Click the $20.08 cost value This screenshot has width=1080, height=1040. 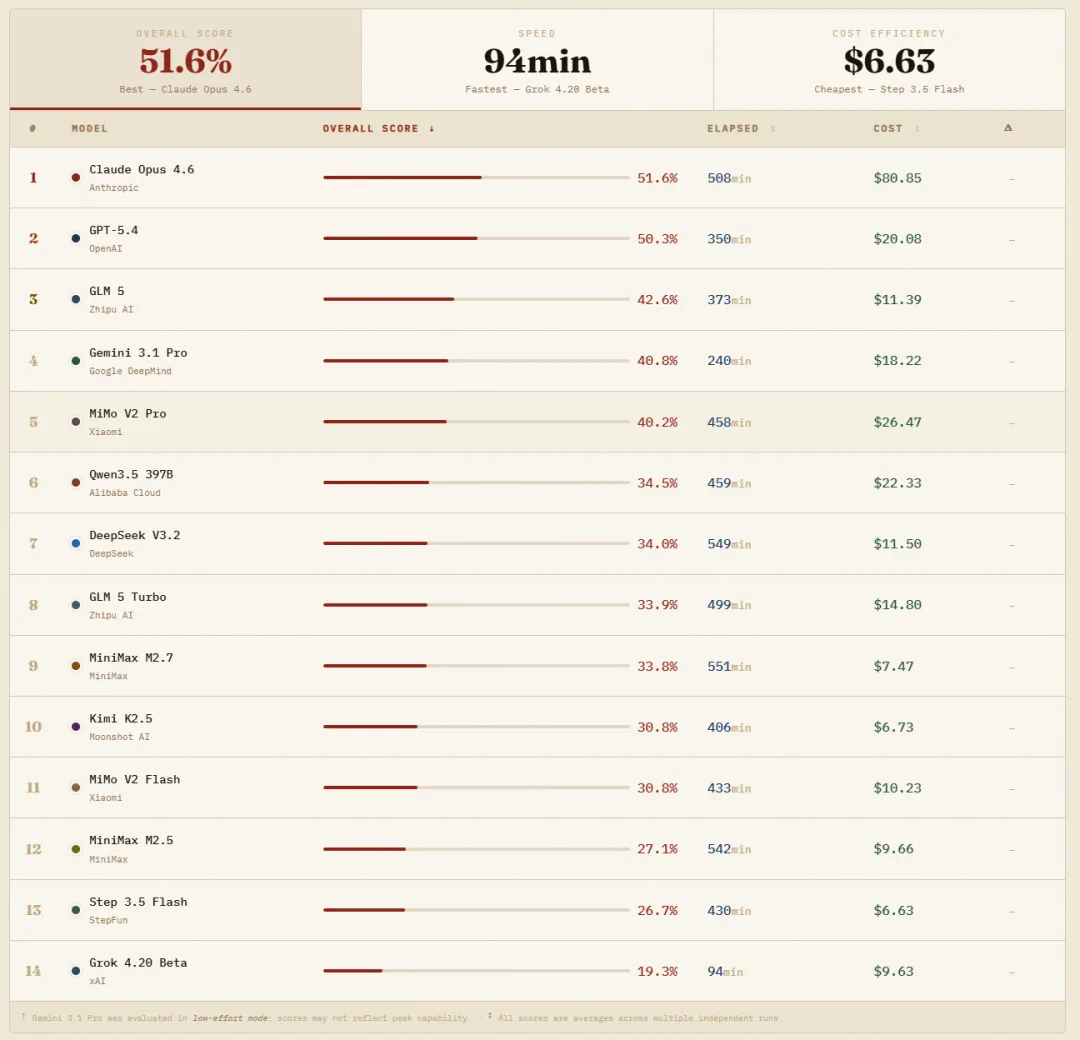(x=897, y=239)
